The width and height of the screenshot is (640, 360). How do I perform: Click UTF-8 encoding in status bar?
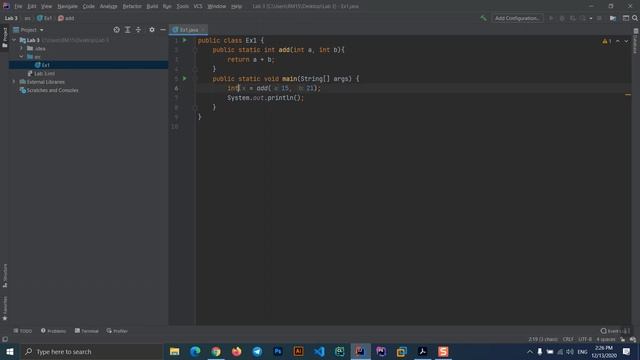point(584,340)
